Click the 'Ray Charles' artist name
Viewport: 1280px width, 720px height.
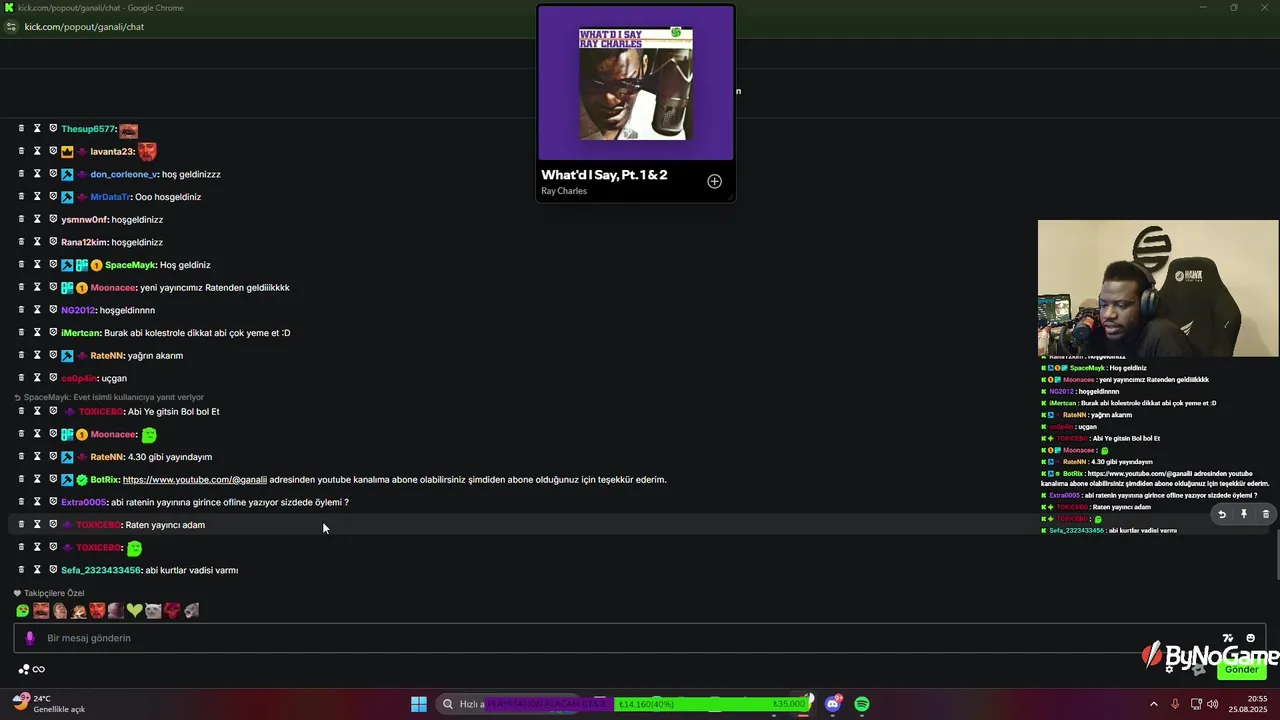[564, 191]
